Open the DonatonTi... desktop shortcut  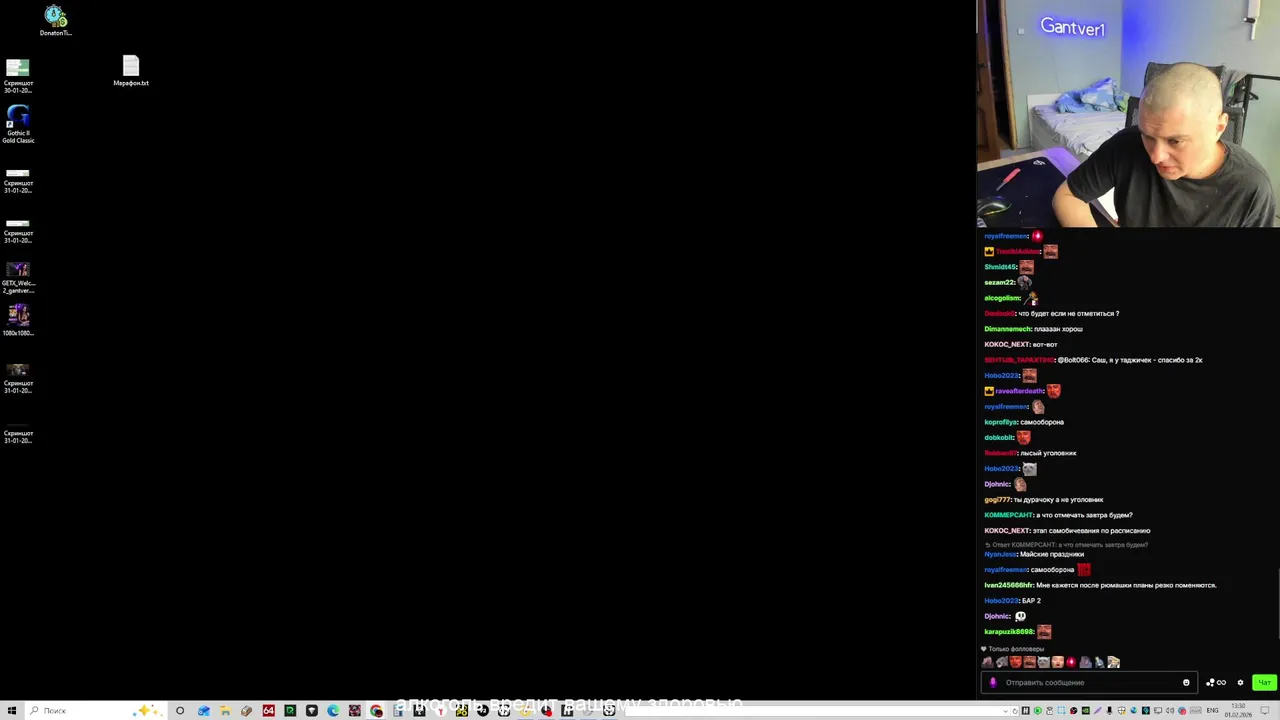coord(55,20)
